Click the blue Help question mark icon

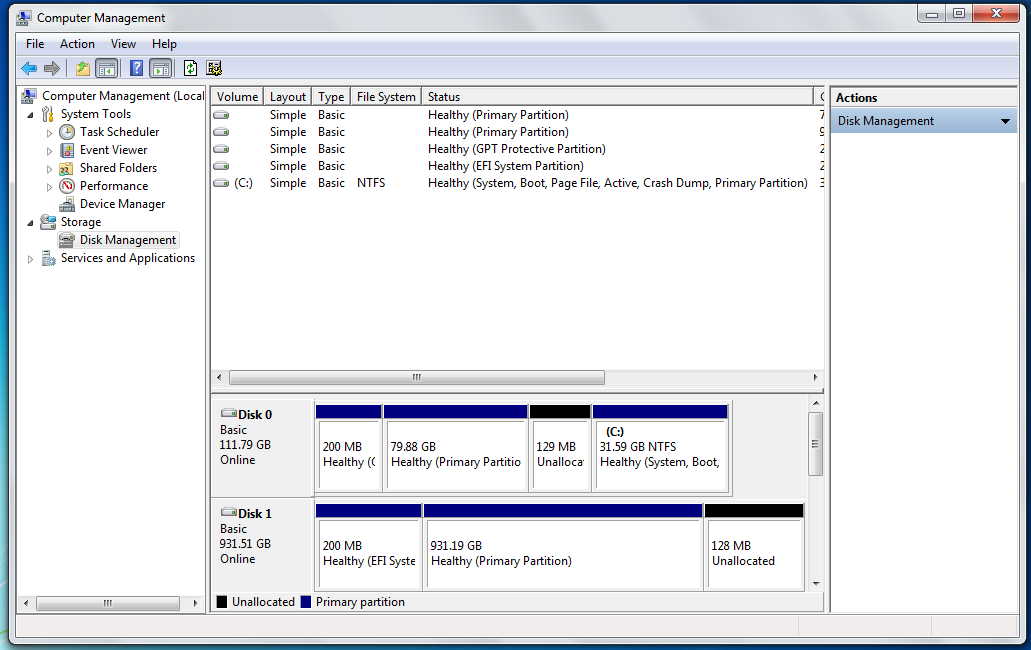[136, 68]
